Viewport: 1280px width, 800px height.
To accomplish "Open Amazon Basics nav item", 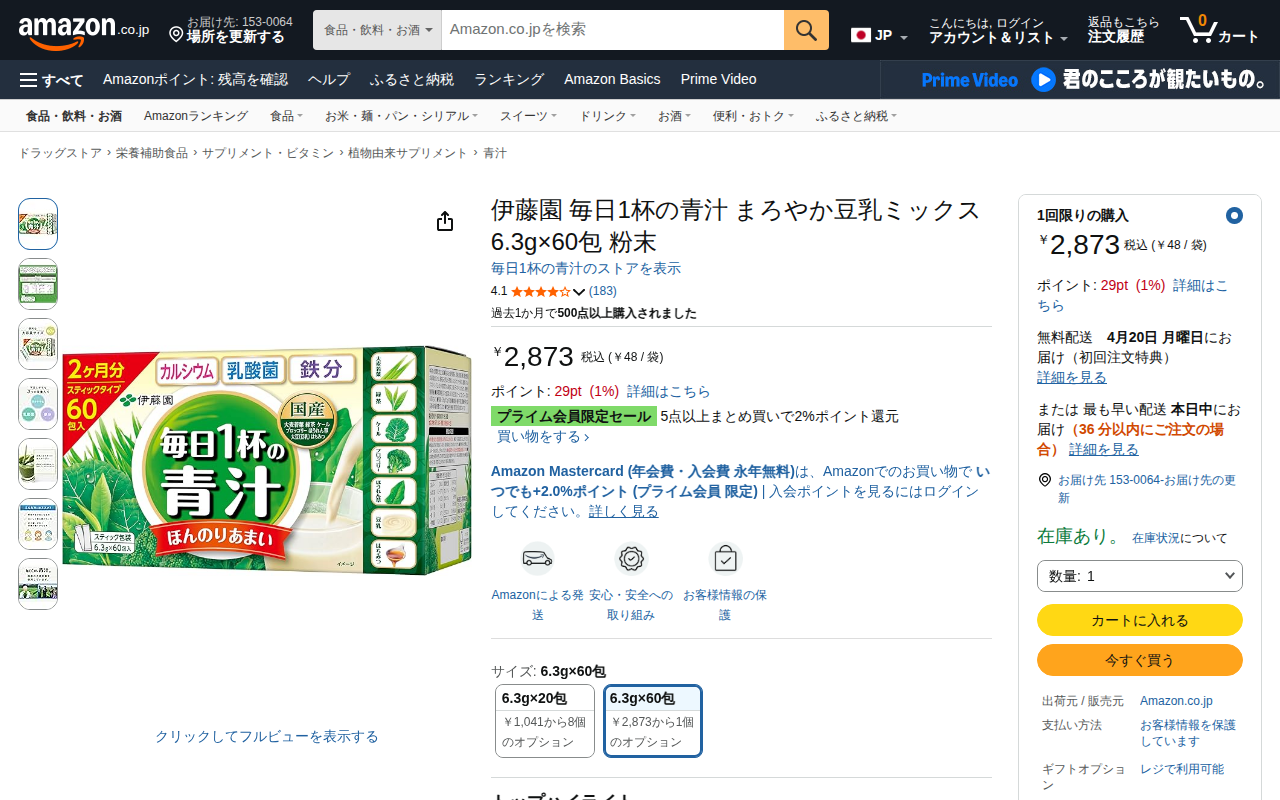I will (612, 80).
